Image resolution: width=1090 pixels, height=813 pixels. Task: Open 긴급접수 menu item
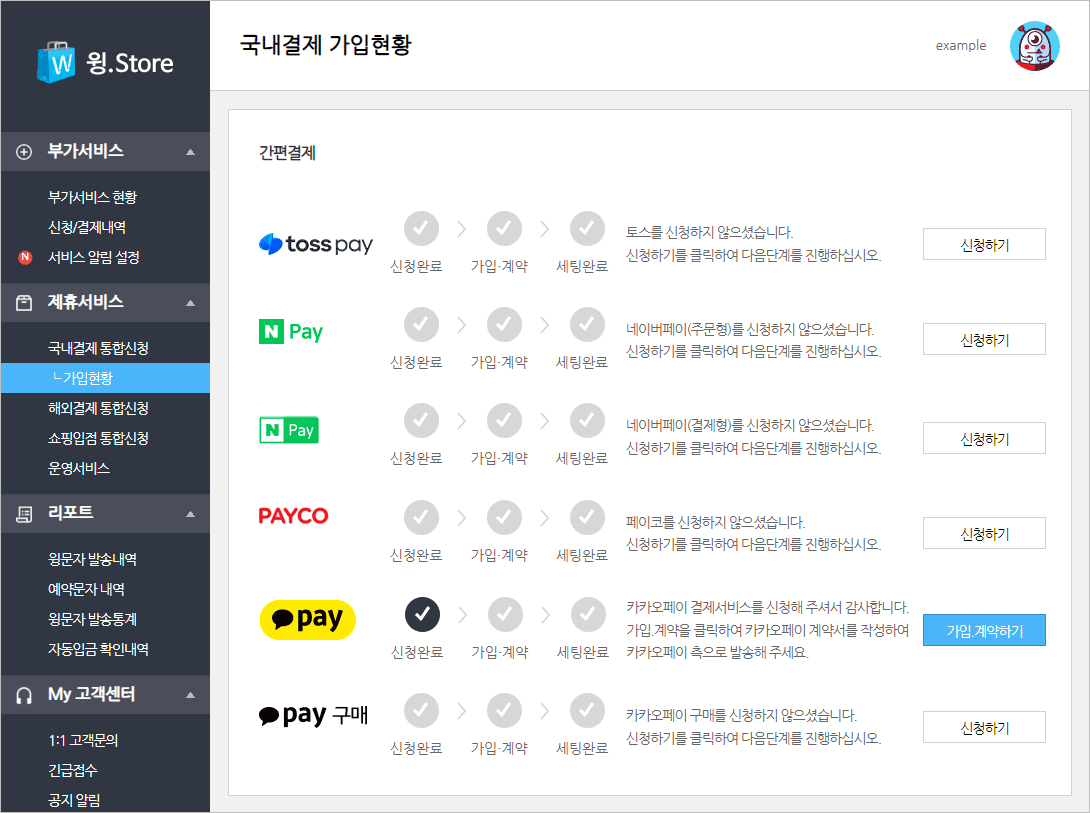(x=73, y=770)
